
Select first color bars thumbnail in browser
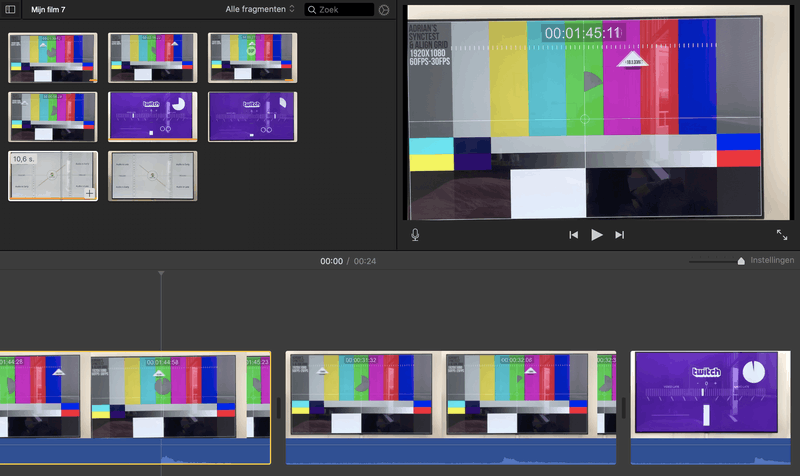53,58
